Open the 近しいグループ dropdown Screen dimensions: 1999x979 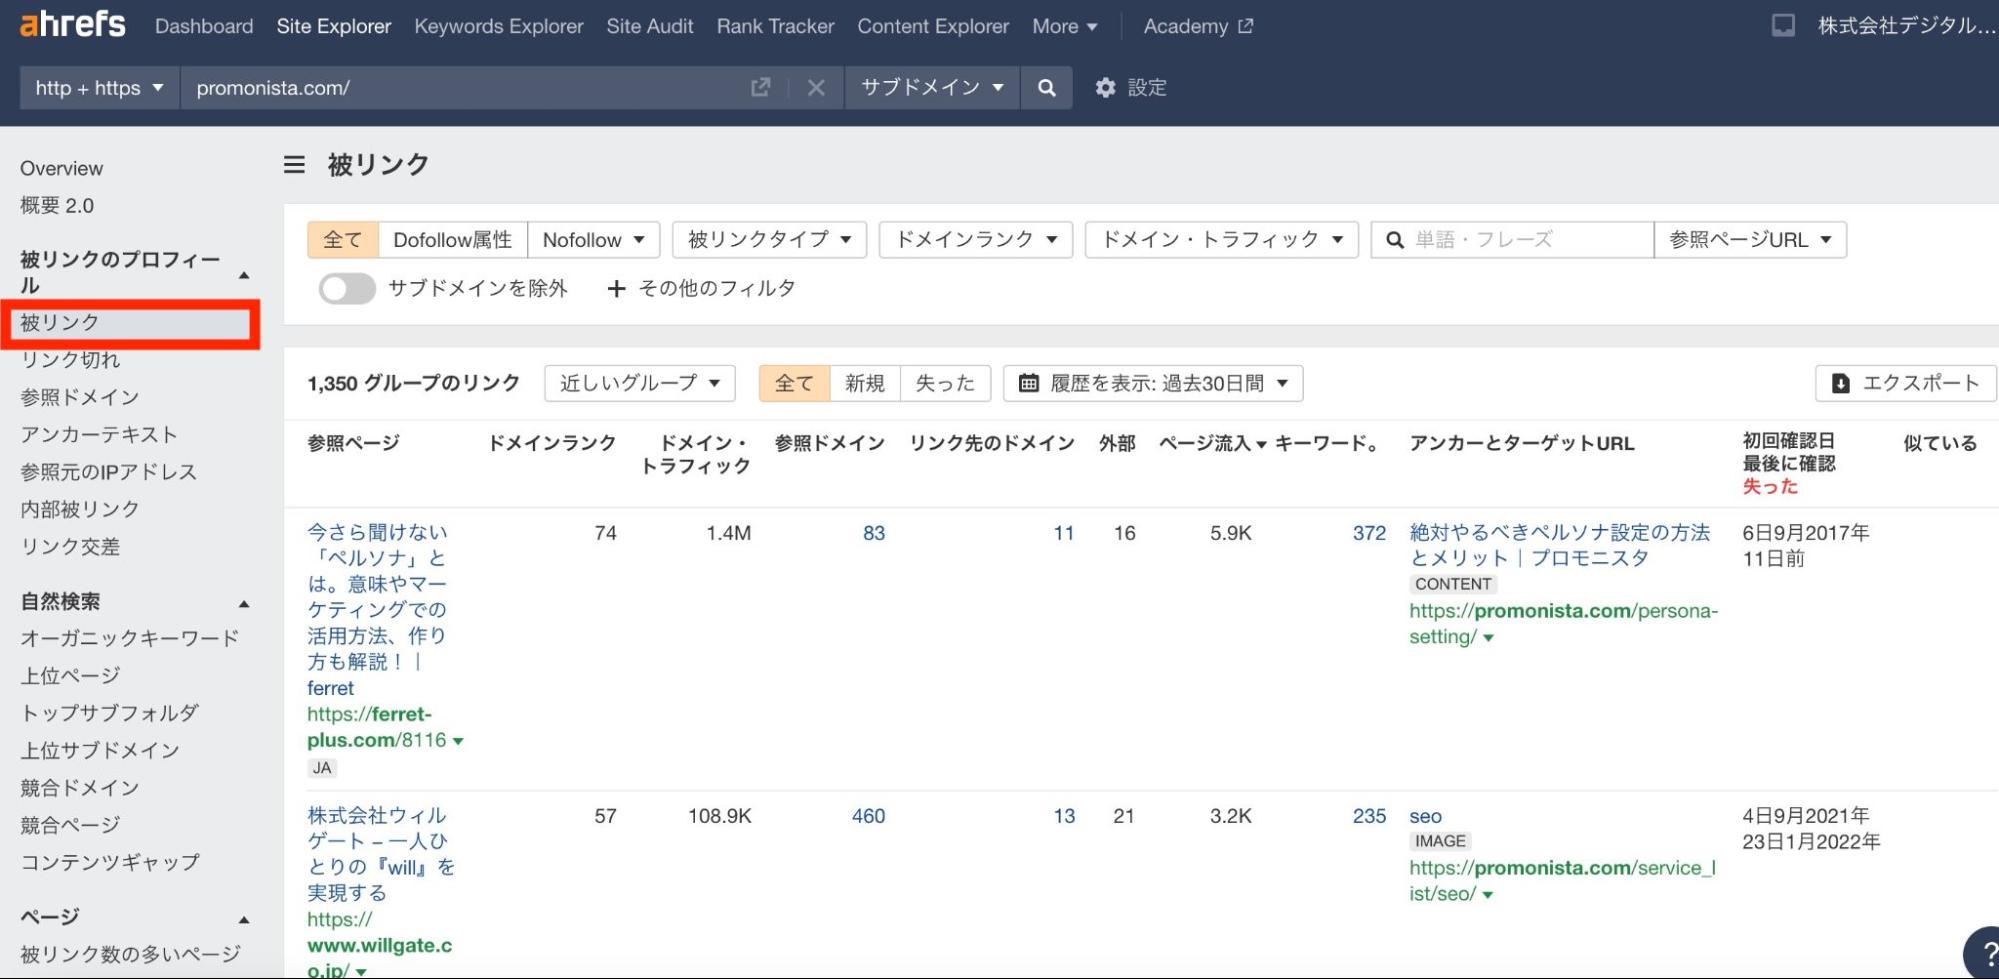point(640,384)
